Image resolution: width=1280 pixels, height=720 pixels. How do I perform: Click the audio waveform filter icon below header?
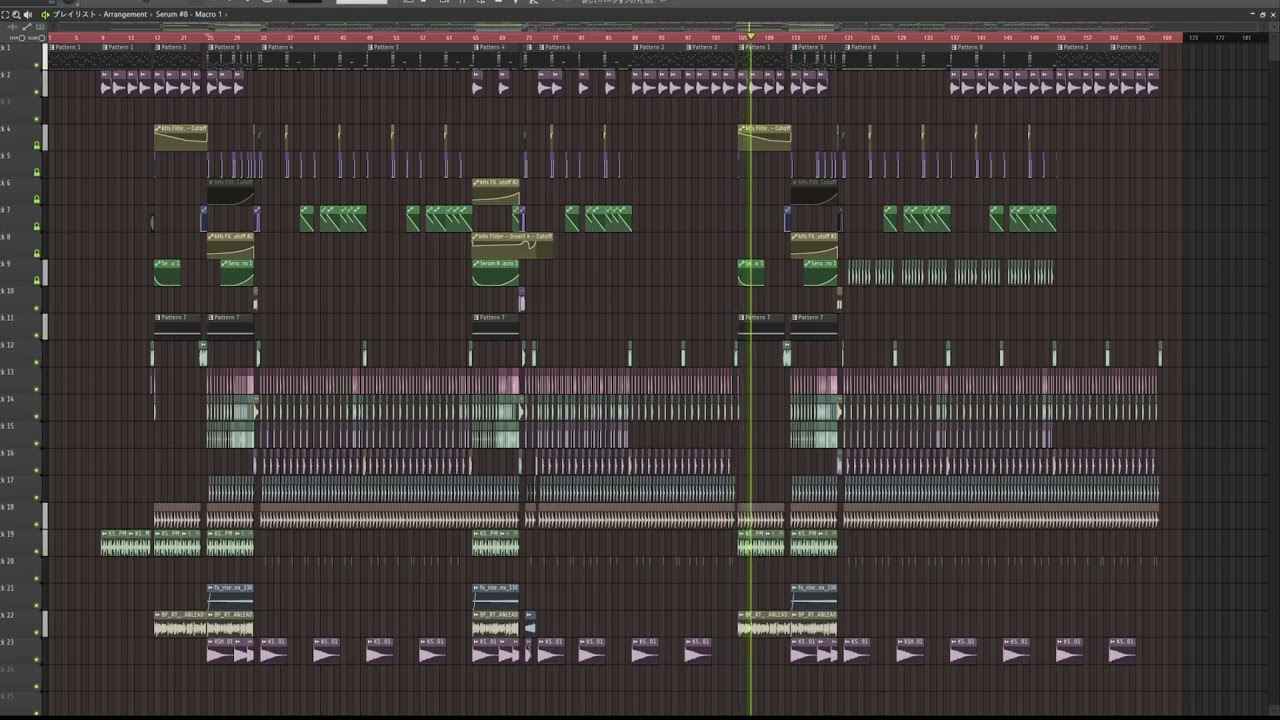pos(12,26)
